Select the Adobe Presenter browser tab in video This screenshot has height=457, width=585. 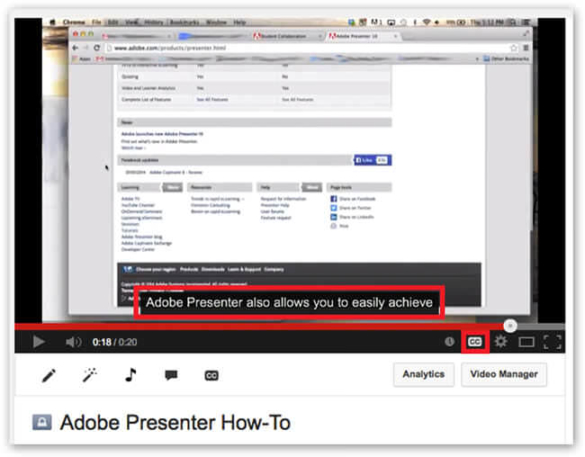[361, 36]
